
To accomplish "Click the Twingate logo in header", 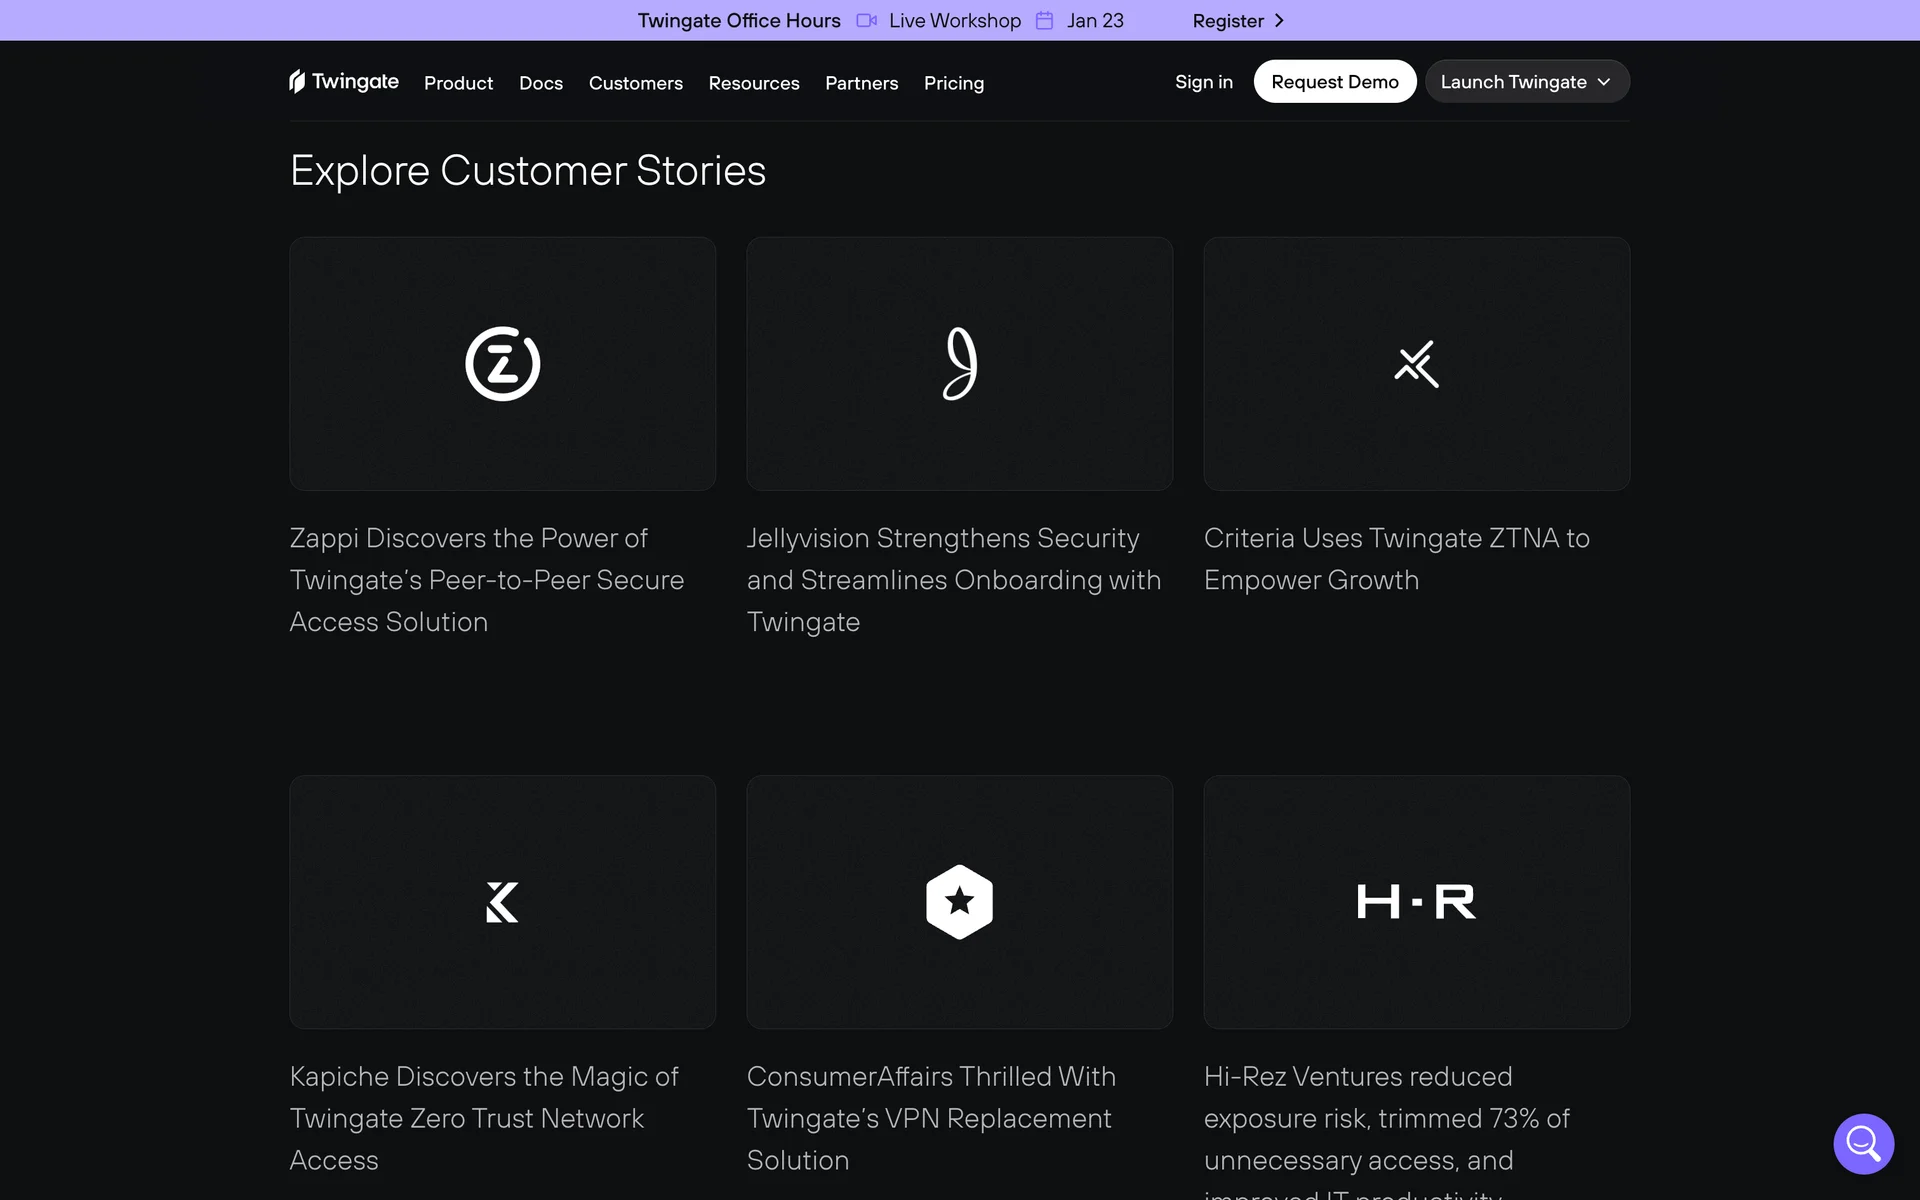I will (343, 82).
